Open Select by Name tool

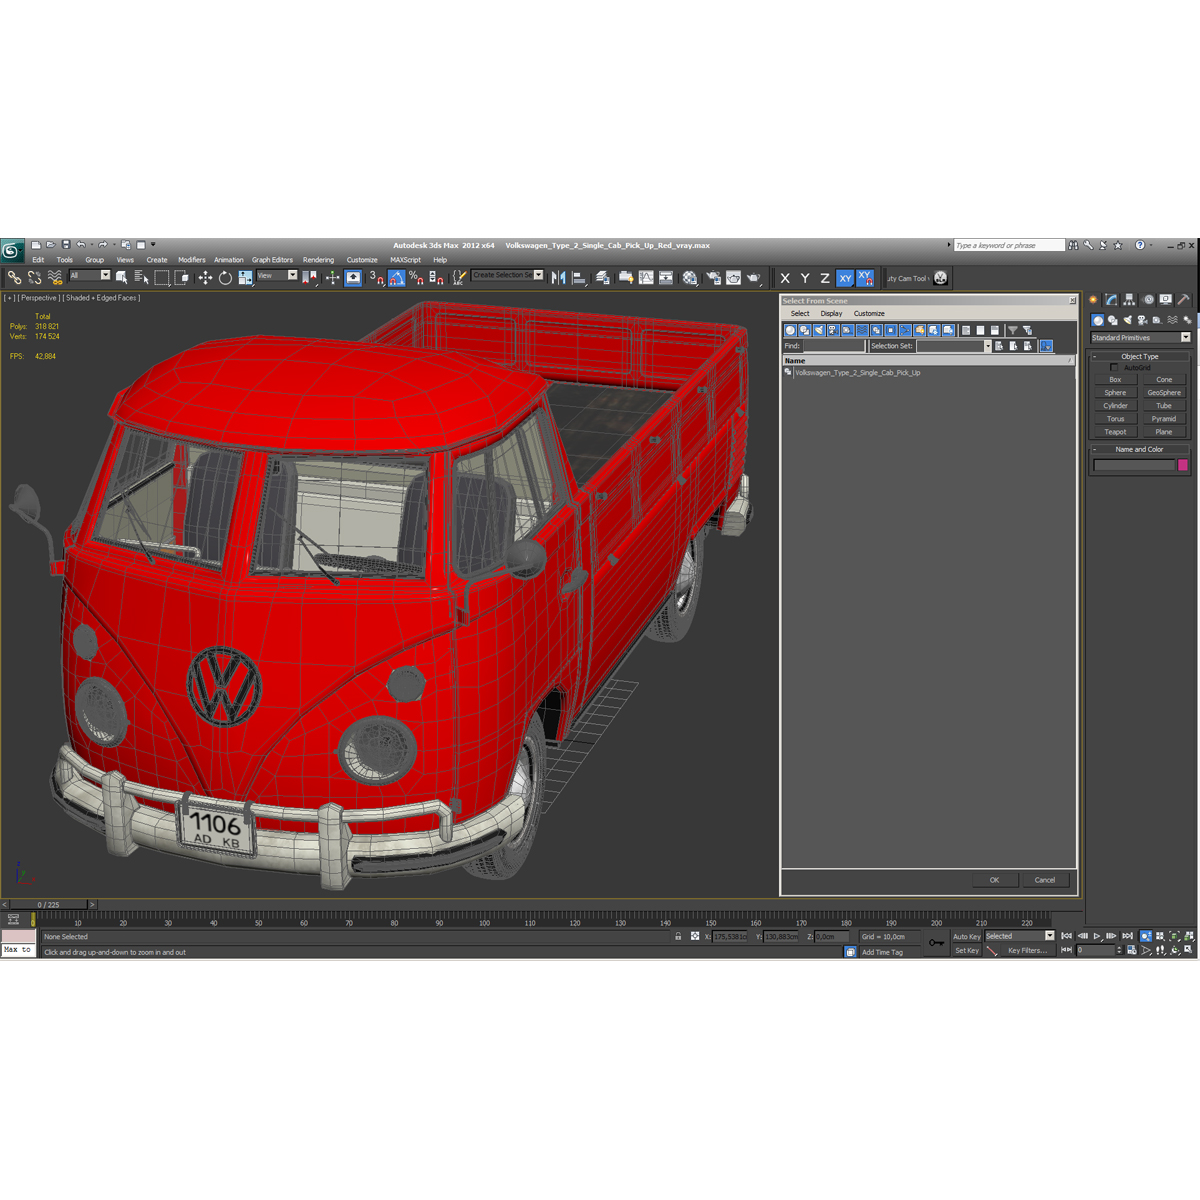click(x=141, y=277)
